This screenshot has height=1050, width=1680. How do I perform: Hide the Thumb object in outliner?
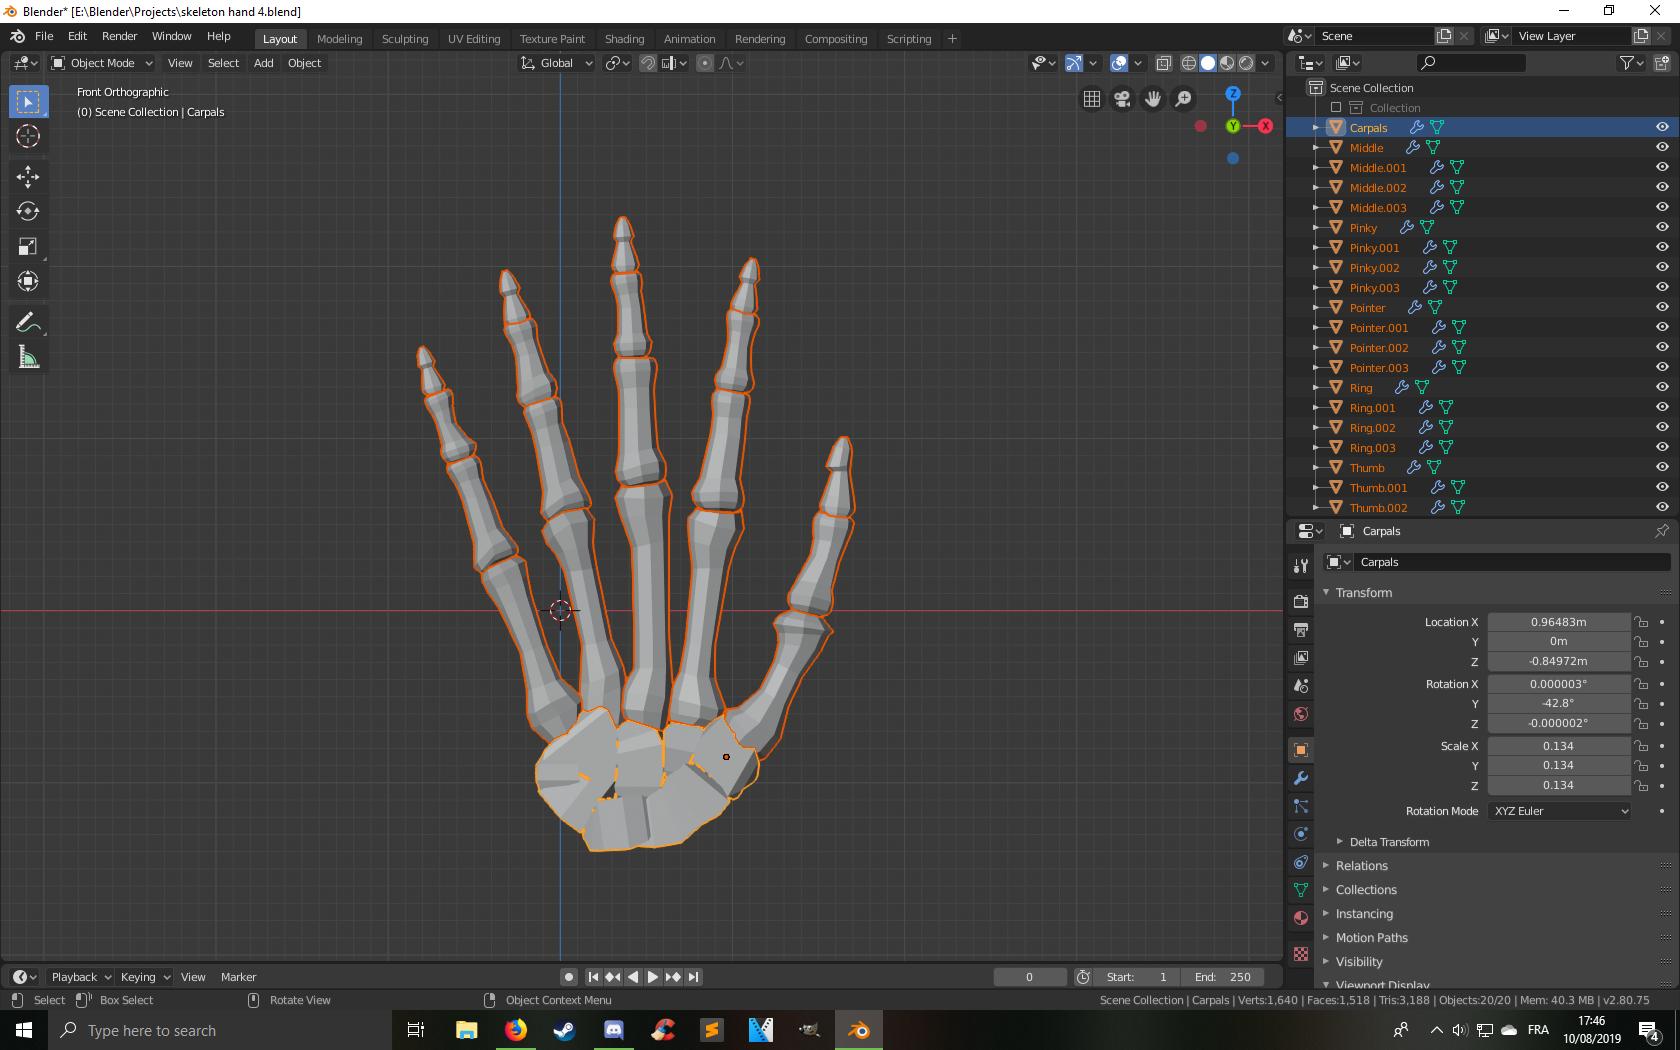1662,467
